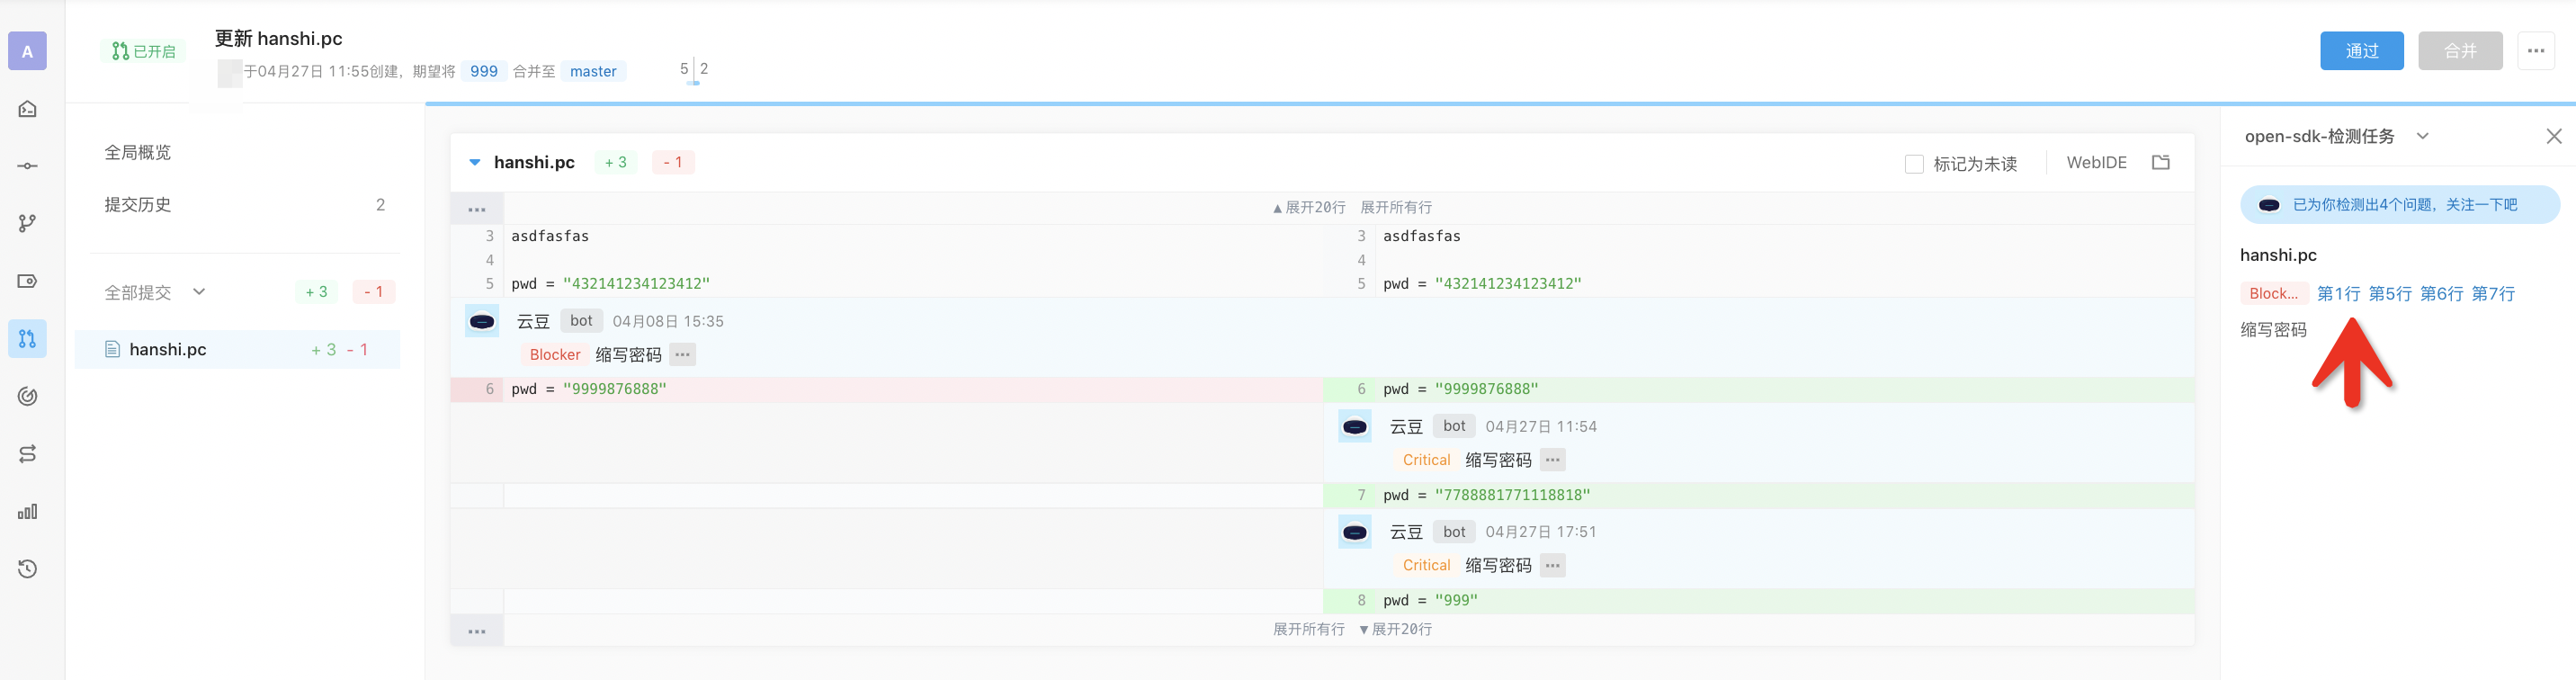Open the radar target sidebar icon
2576x680 pixels.
pos(27,396)
